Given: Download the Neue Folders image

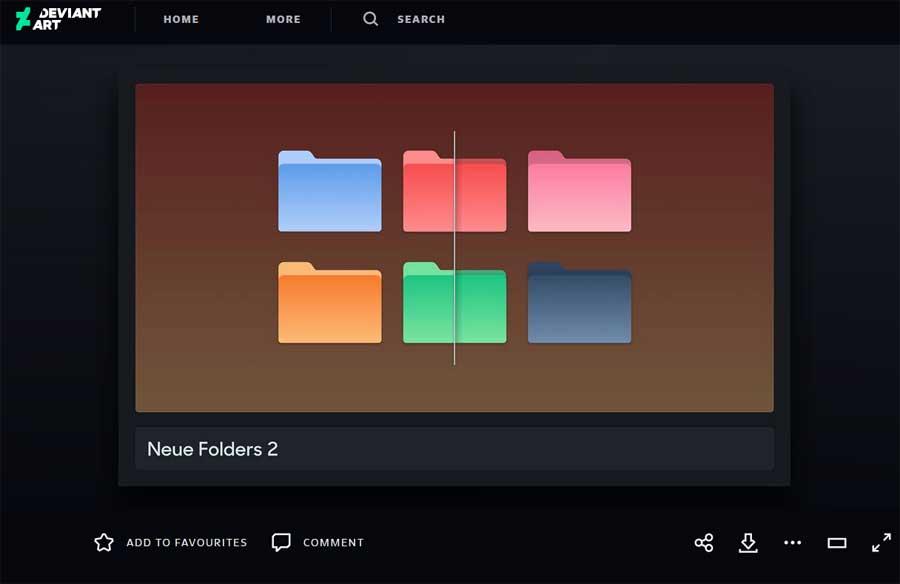Looking at the screenshot, I should (748, 543).
